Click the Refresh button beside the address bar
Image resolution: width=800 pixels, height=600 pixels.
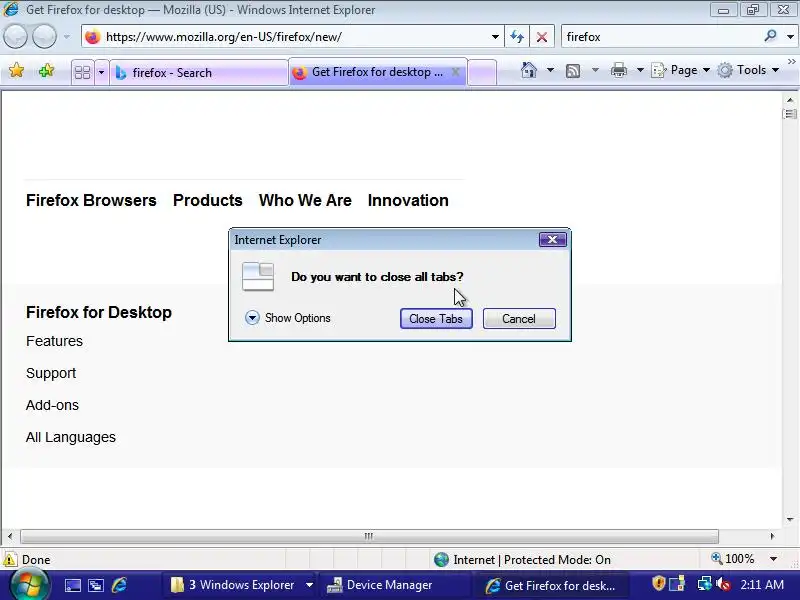tap(517, 37)
